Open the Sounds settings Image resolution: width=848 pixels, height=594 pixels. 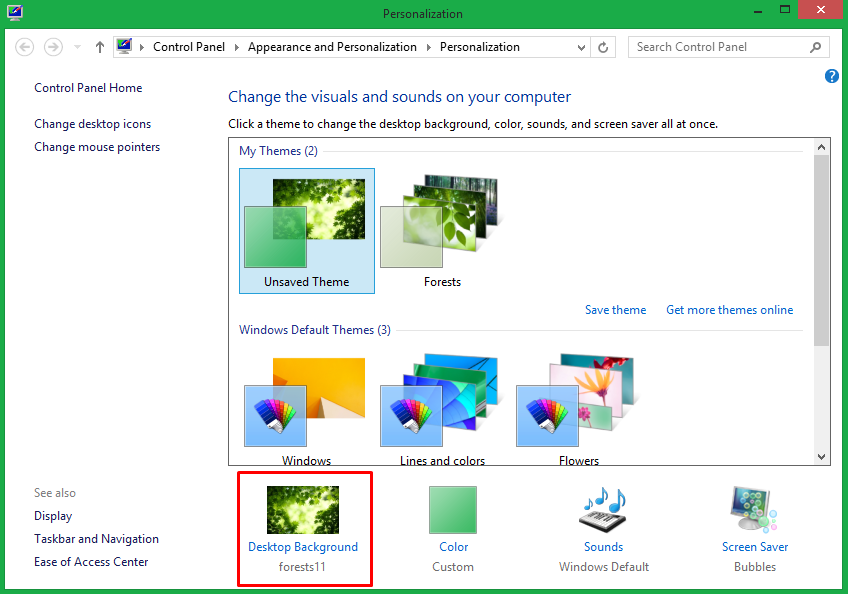(x=603, y=510)
